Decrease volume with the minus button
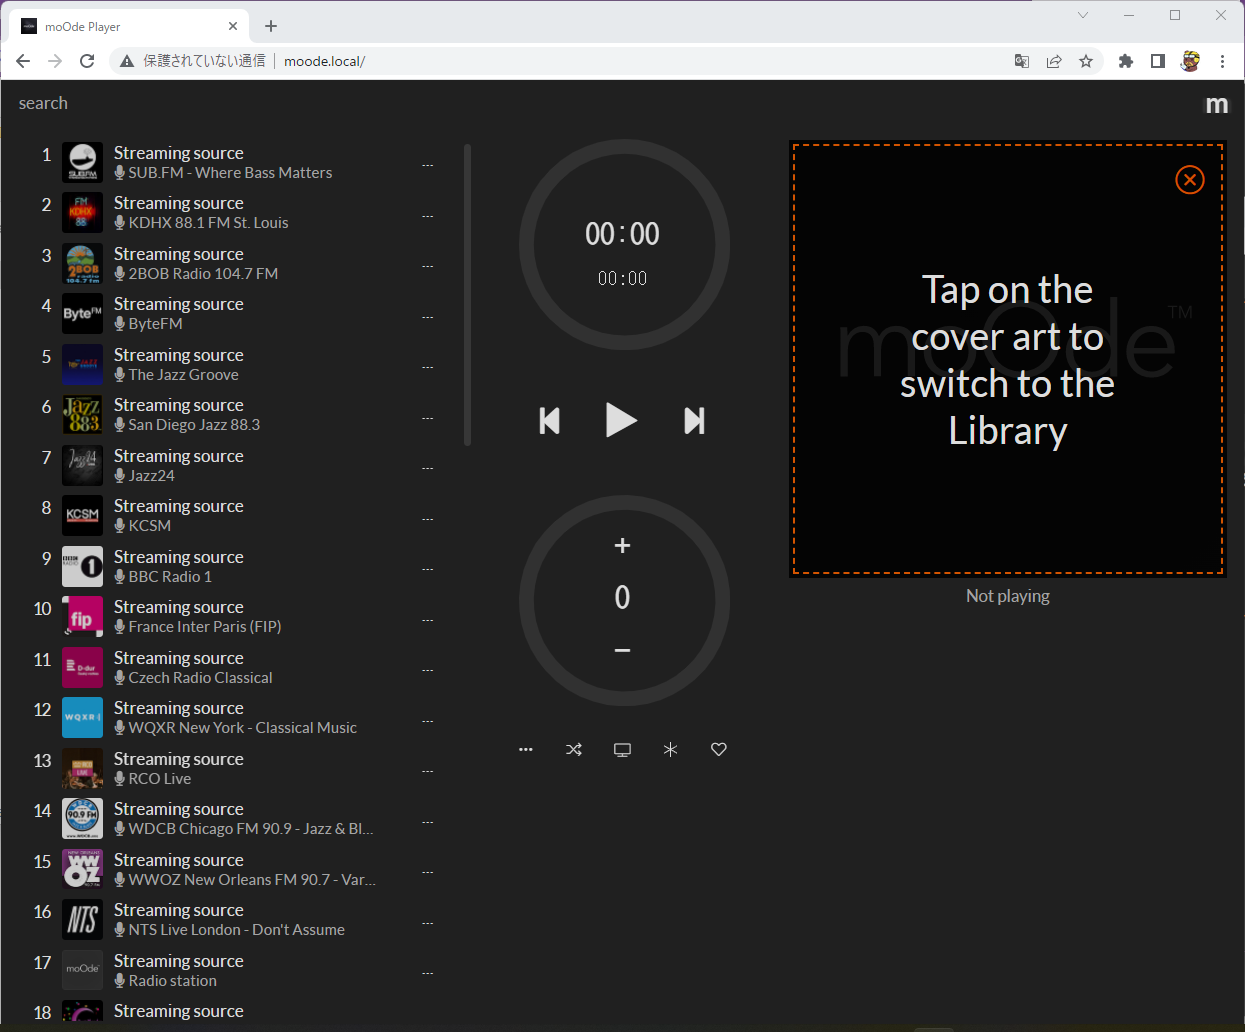 [x=622, y=650]
